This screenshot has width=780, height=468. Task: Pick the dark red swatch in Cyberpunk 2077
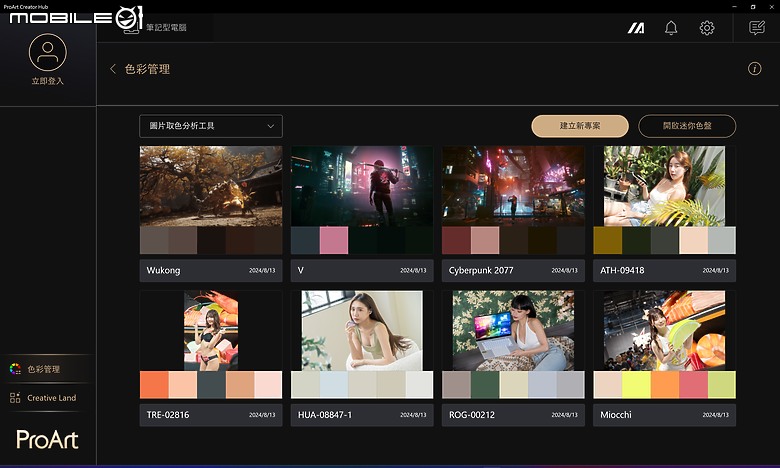[x=456, y=240]
